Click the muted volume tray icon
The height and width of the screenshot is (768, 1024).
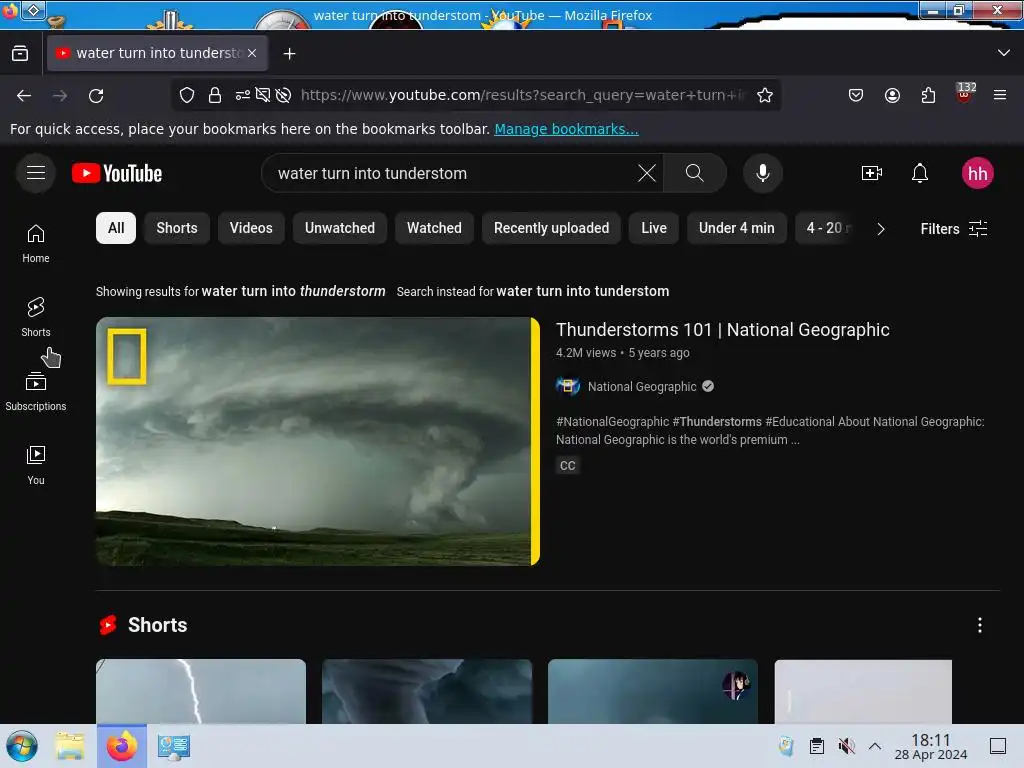tap(846, 746)
